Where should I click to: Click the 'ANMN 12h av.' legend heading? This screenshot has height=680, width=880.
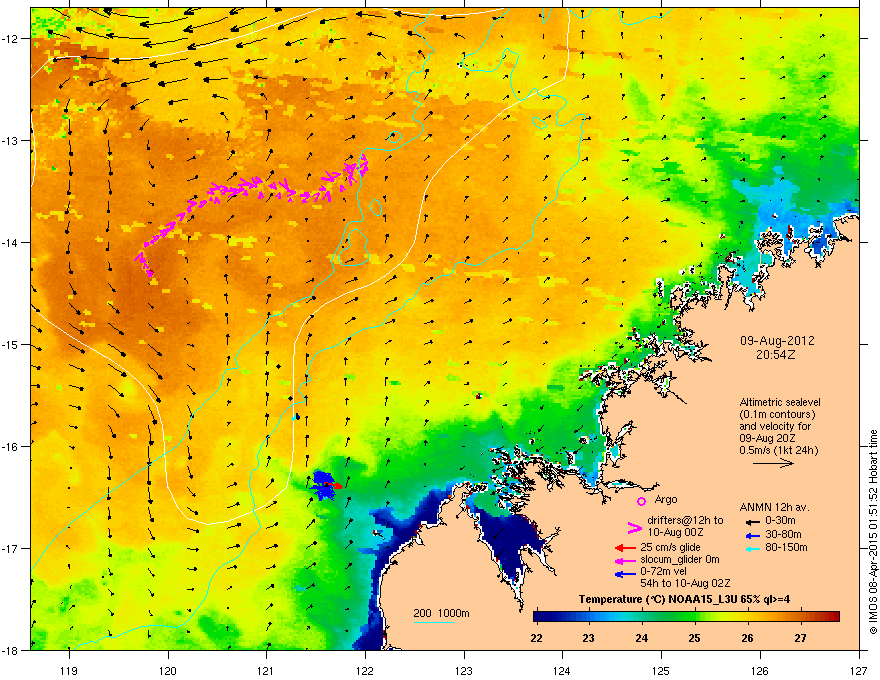click(x=774, y=507)
